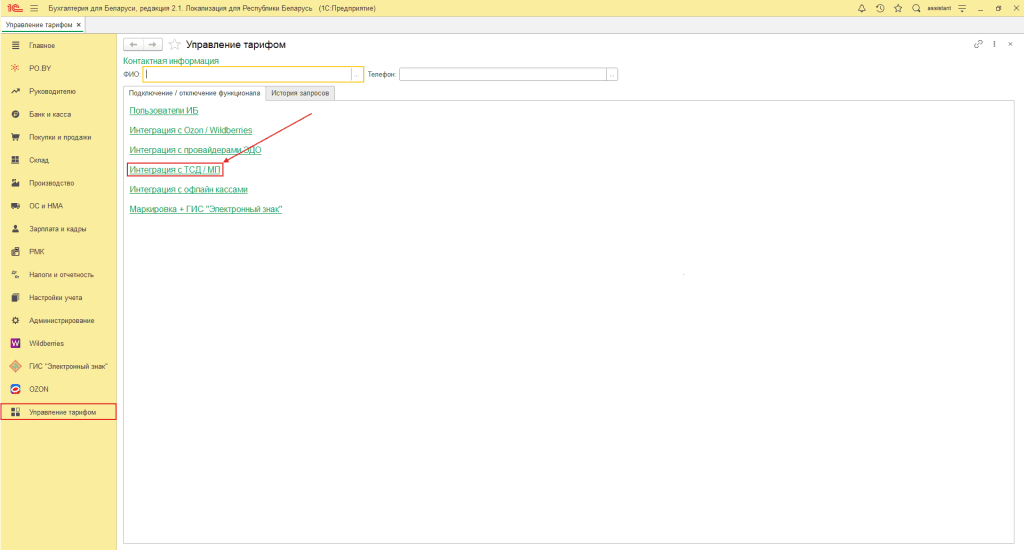Click ellipsis button beside ФИО field
Viewport: 1024px width, 550px height.
[356, 74]
